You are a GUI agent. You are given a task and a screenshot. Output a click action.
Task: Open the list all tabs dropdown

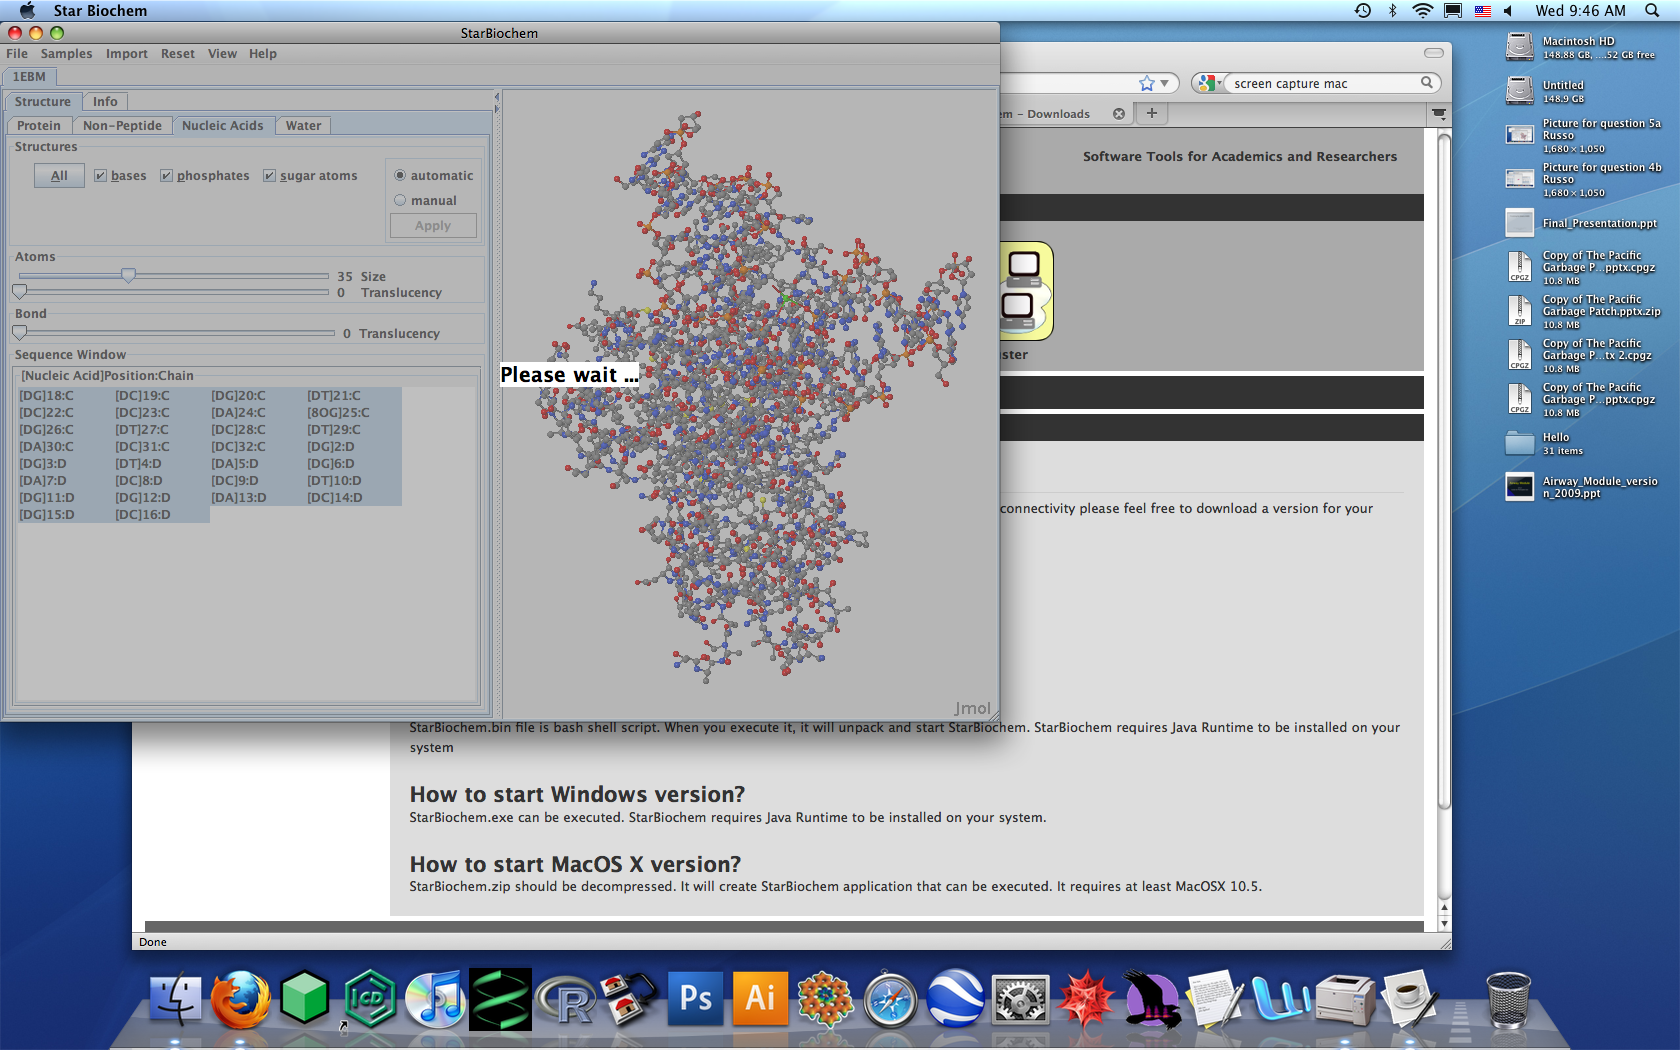click(x=1439, y=113)
